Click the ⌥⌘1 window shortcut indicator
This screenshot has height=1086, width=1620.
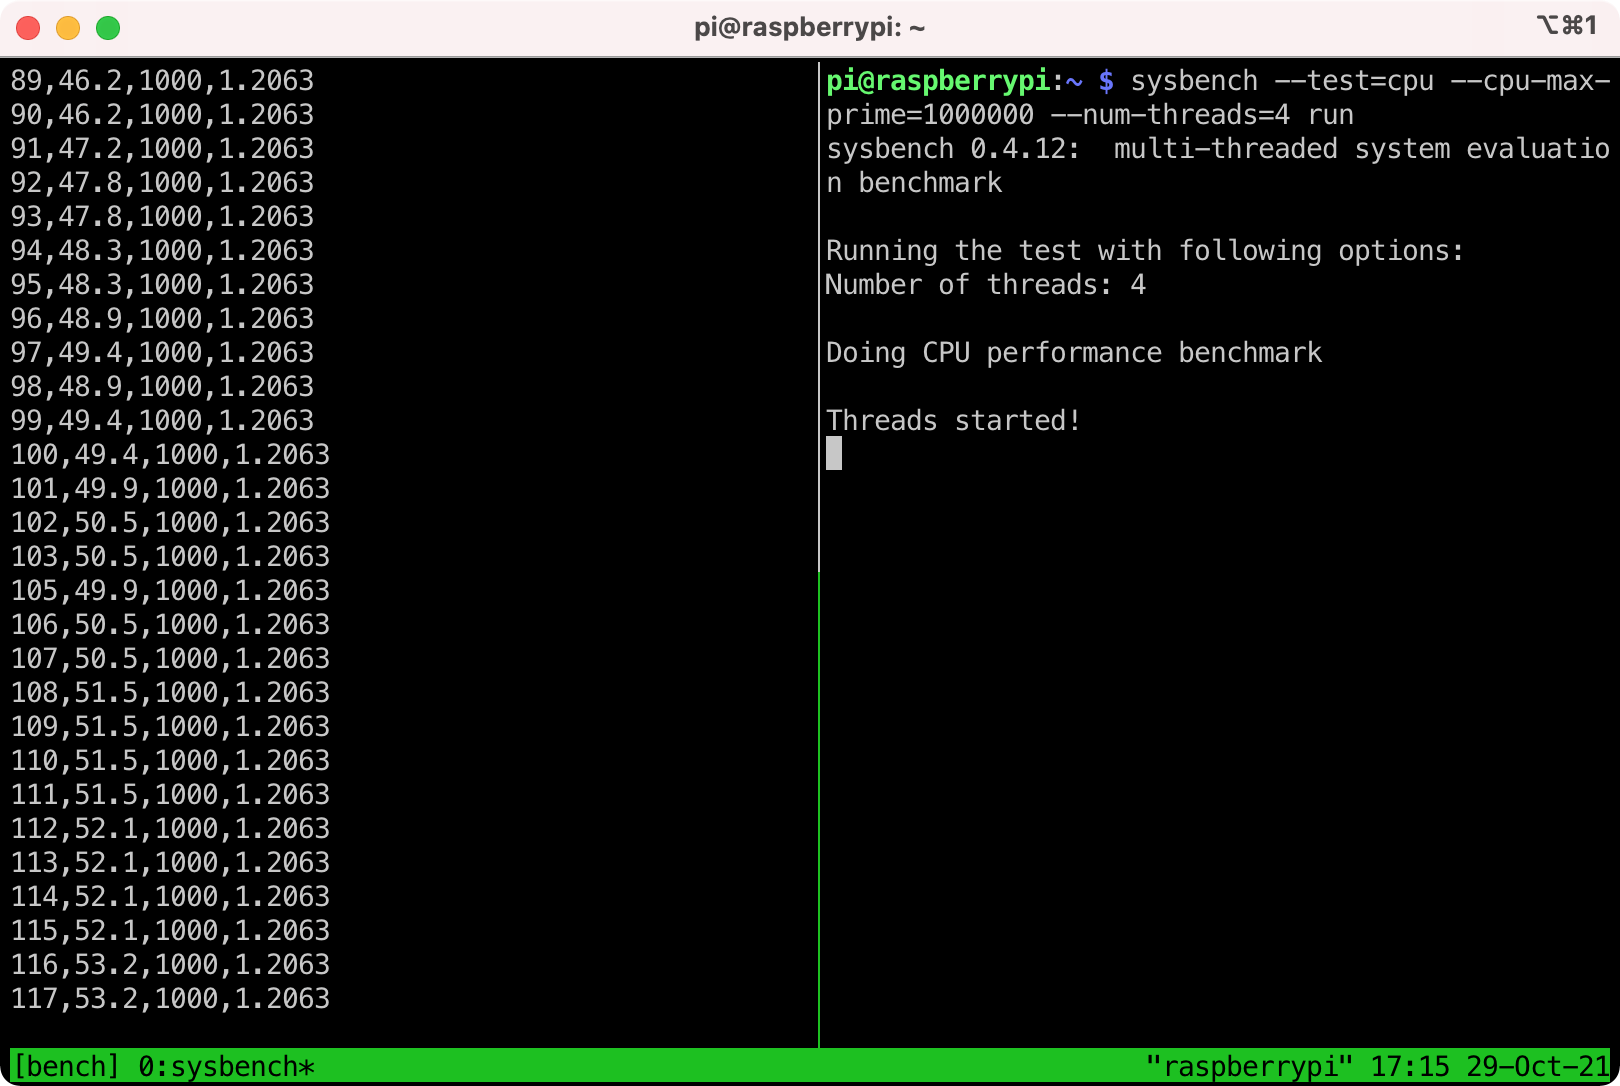1566,26
